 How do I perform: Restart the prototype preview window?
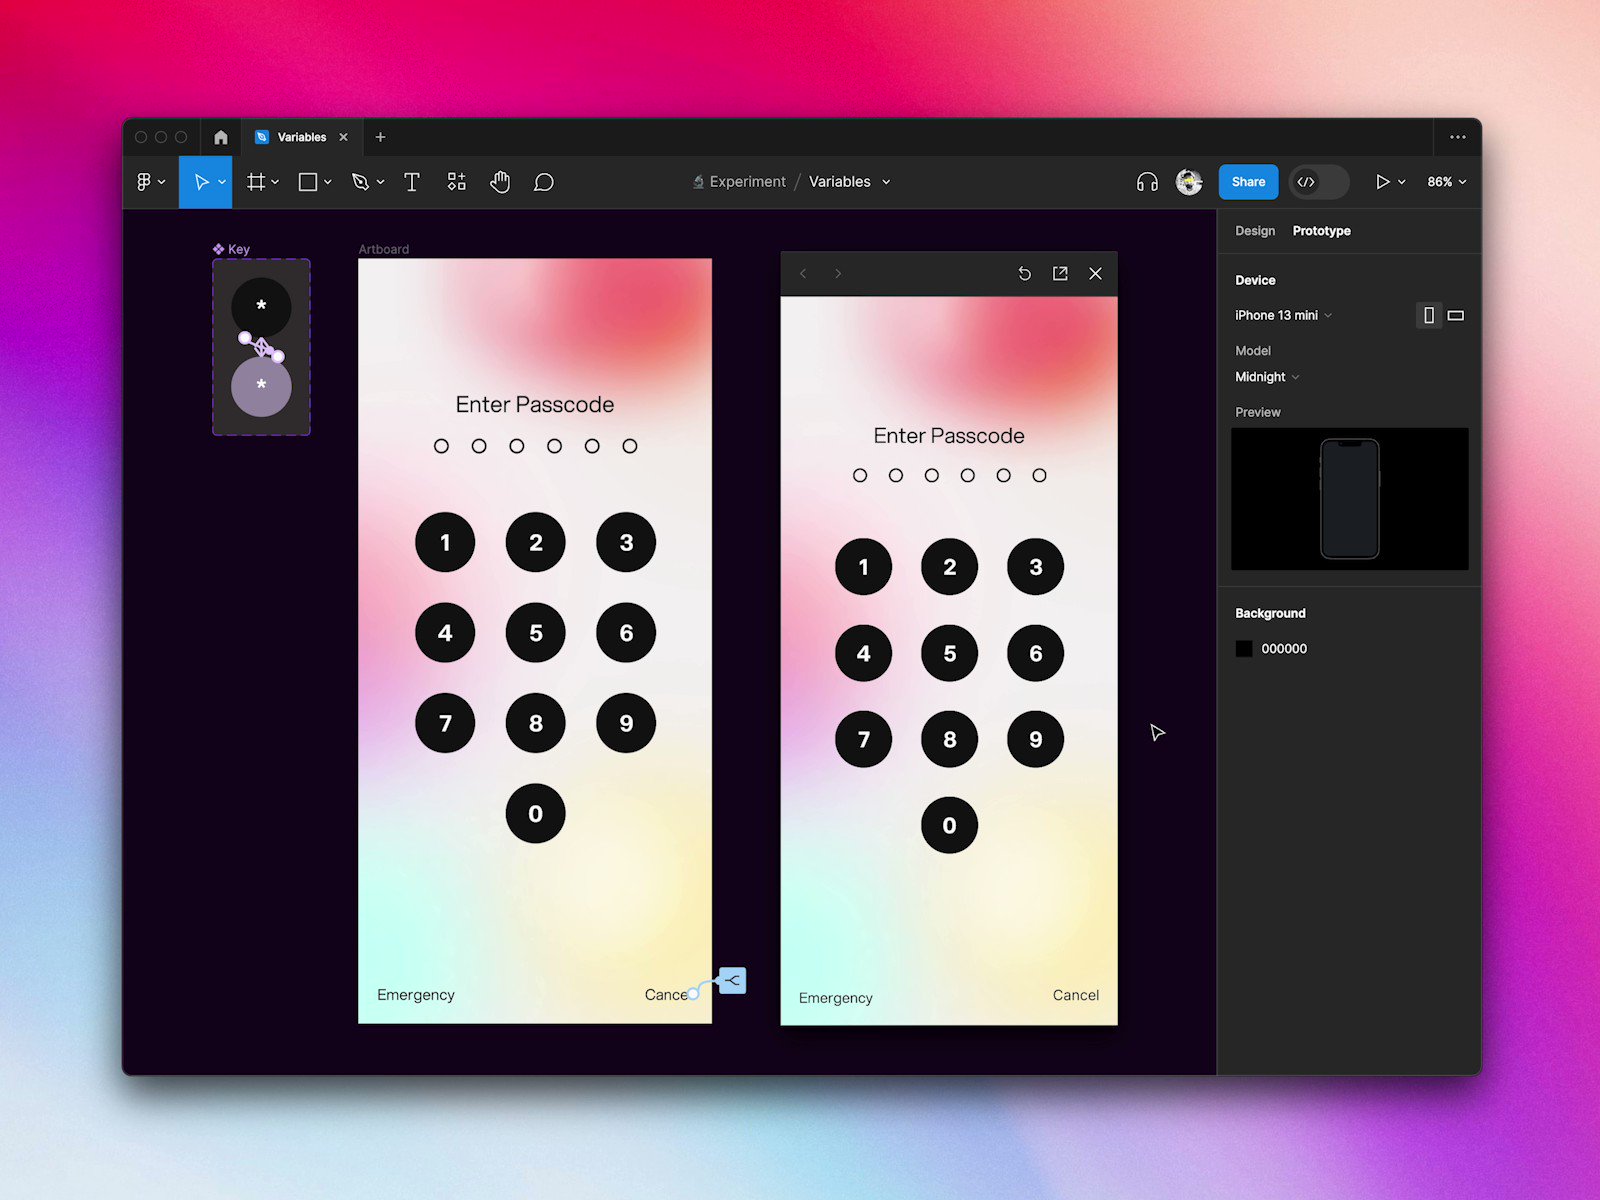pos(1024,273)
